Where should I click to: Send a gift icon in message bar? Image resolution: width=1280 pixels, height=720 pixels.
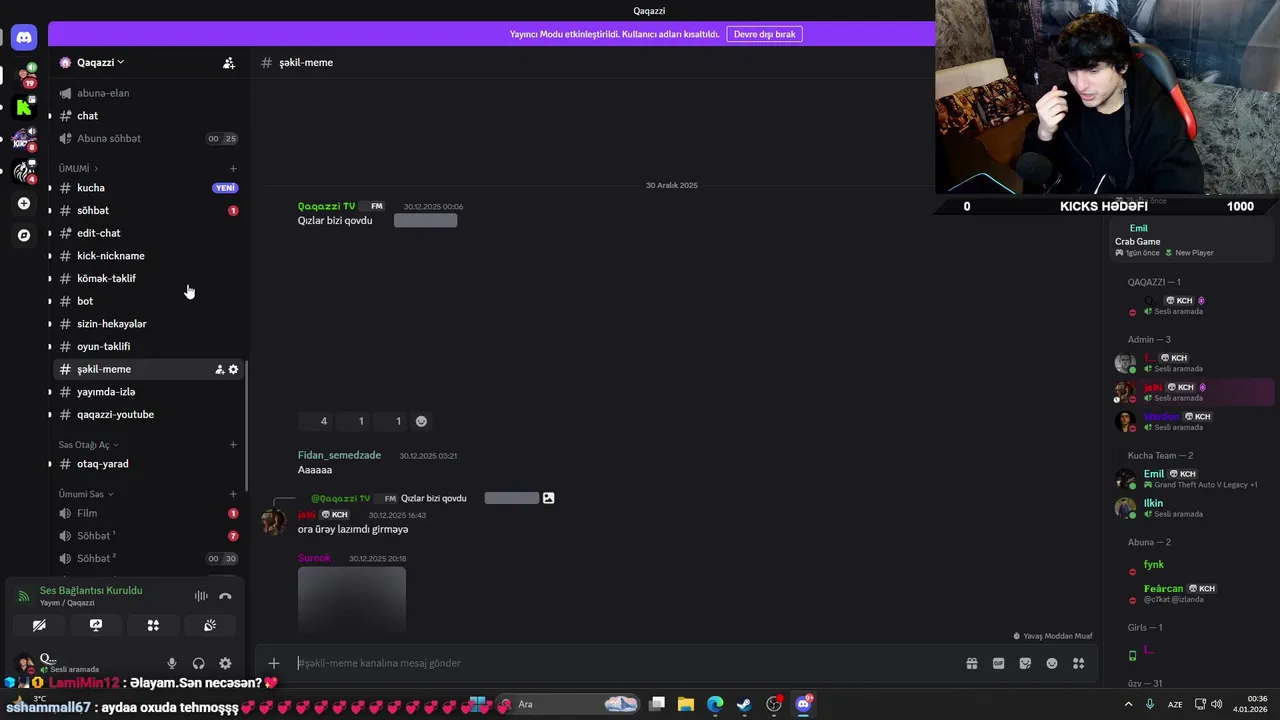(x=972, y=663)
